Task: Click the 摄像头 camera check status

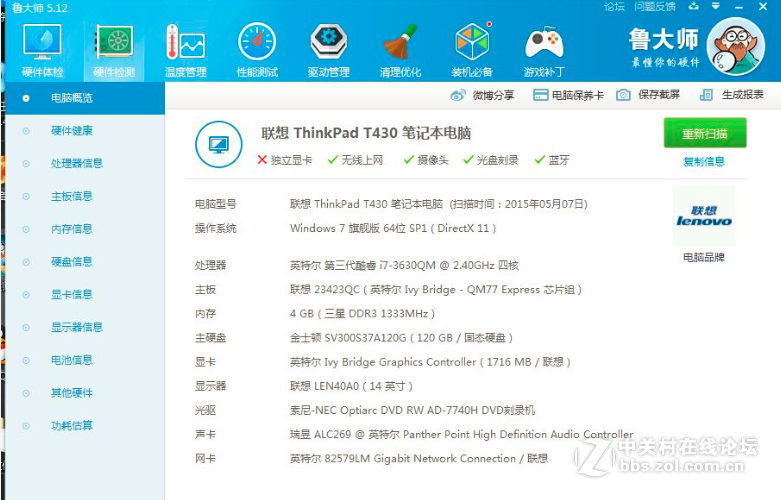Action: tap(426, 160)
